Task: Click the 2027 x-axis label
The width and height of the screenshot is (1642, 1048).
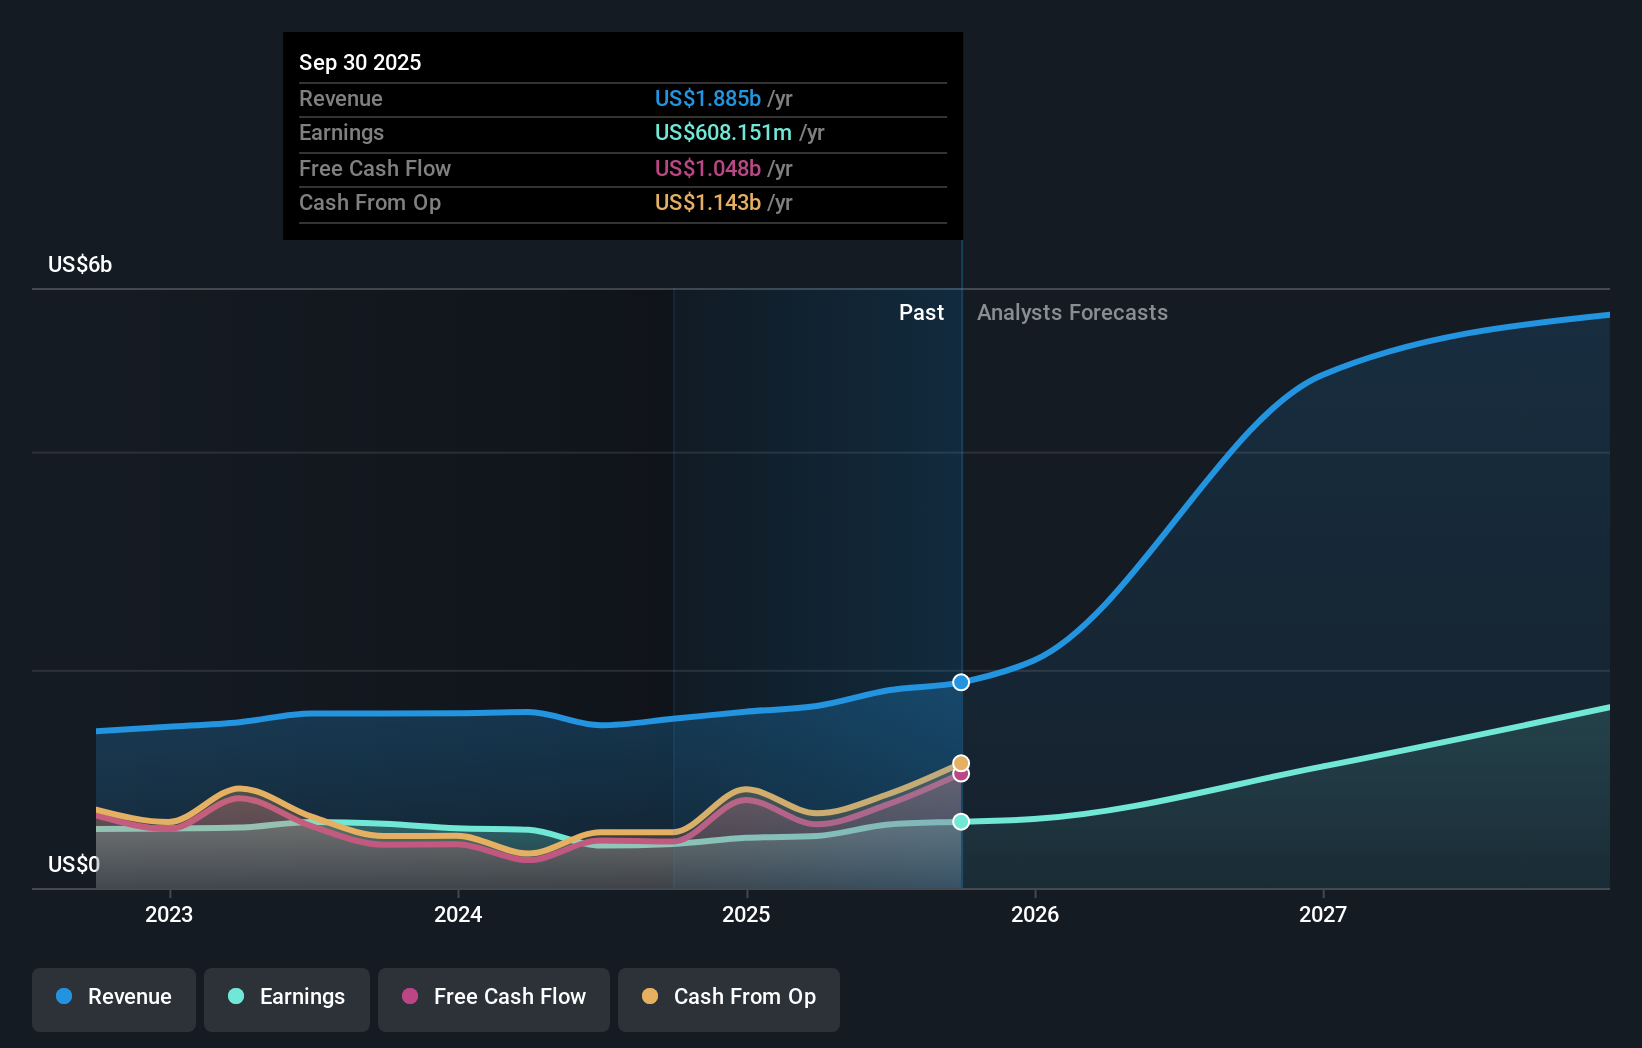Action: click(1323, 914)
